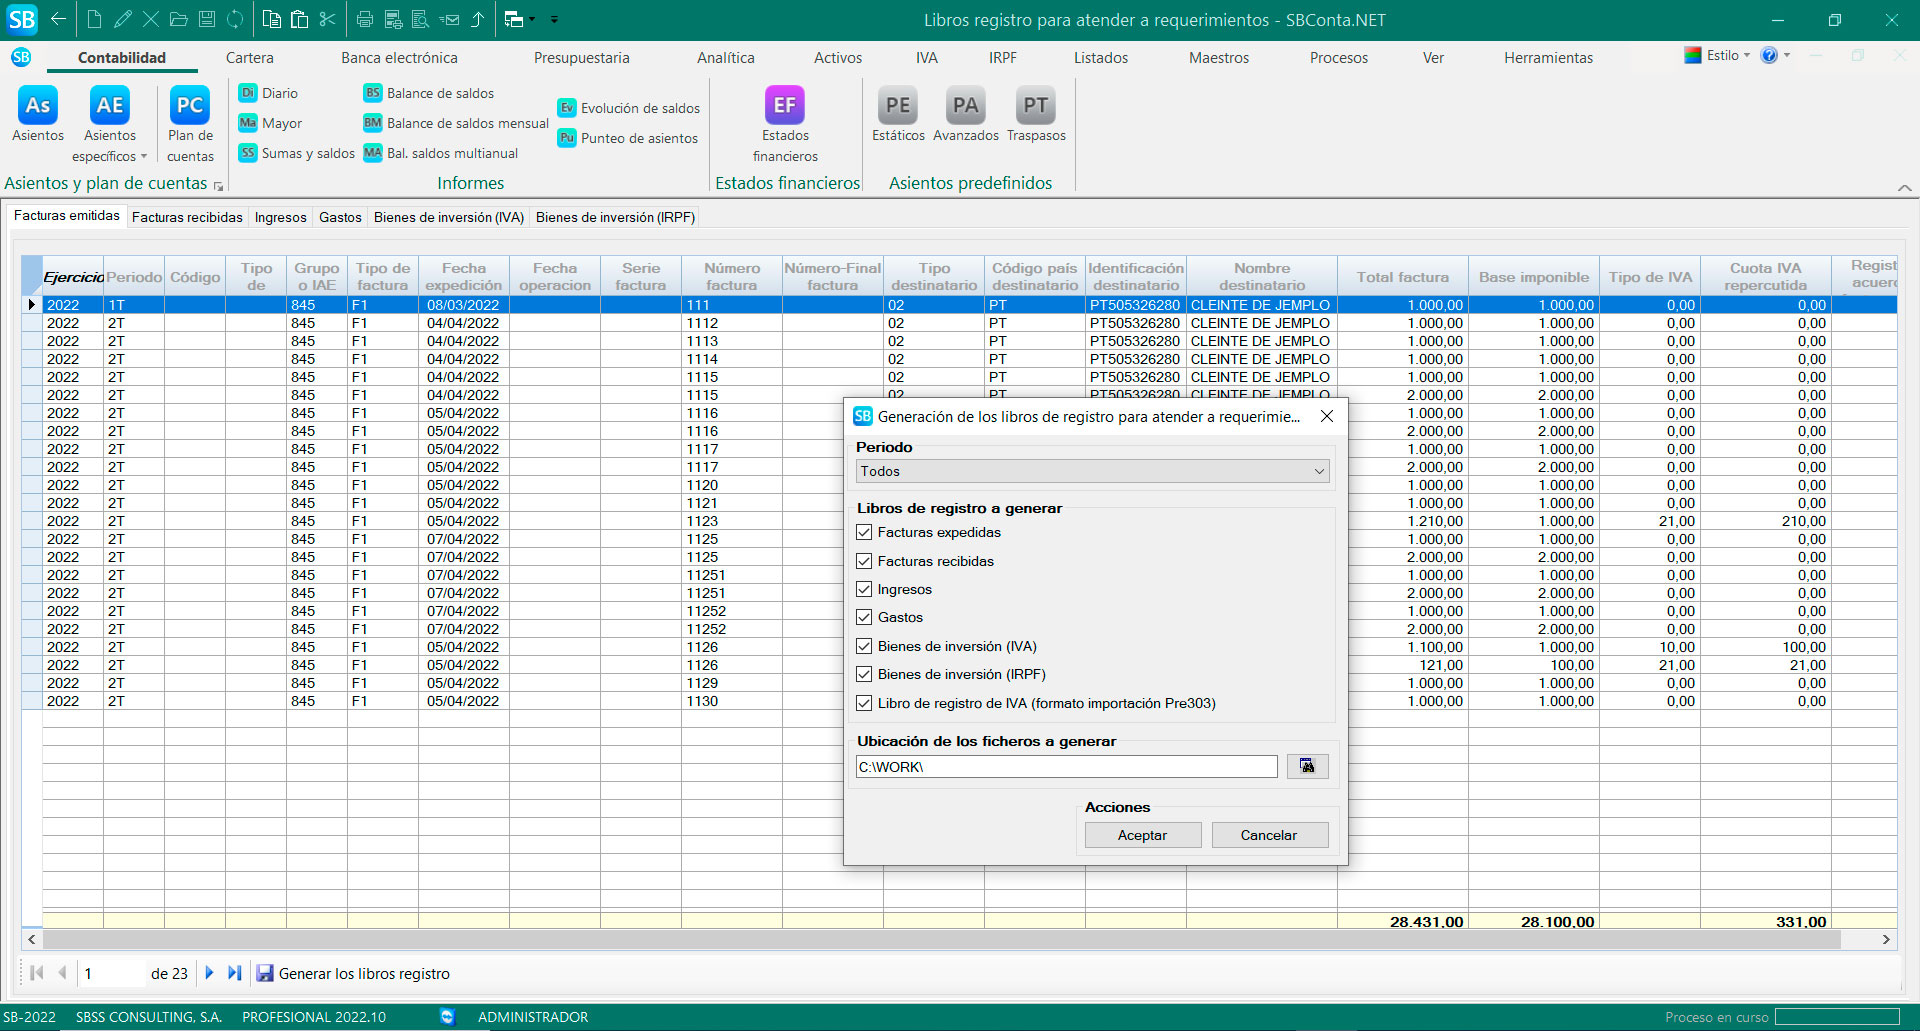The width and height of the screenshot is (1920, 1031).
Task: Click the Traspasos PT icon
Action: (1036, 106)
